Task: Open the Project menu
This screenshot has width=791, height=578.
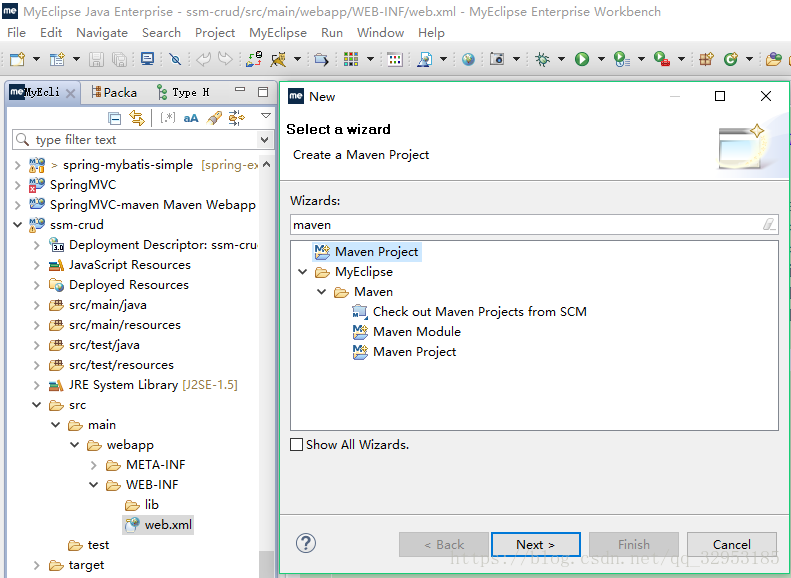Action: pos(215,33)
